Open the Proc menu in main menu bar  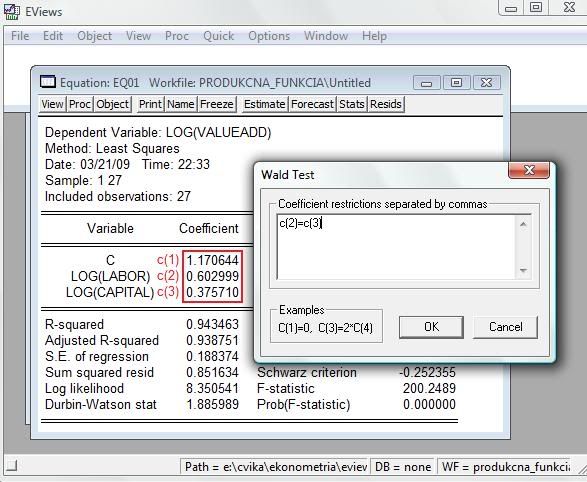click(177, 36)
